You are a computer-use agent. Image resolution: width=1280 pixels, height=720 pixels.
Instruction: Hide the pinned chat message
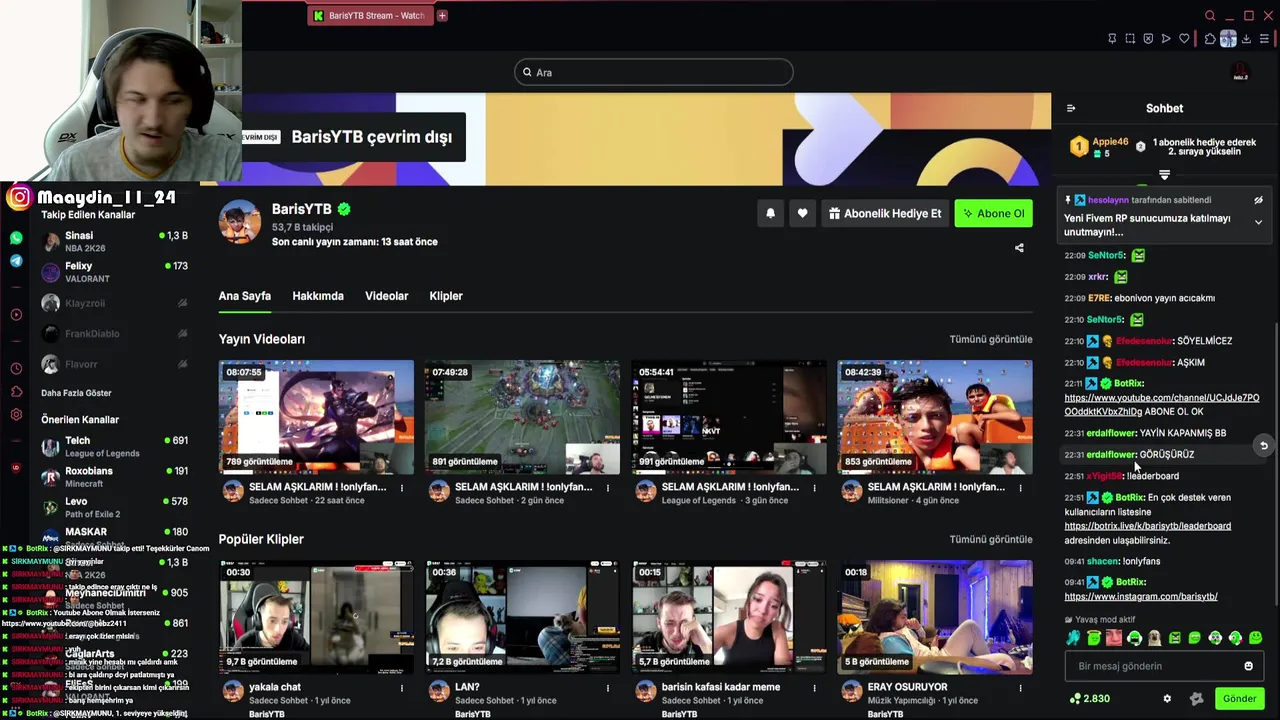click(x=1258, y=200)
